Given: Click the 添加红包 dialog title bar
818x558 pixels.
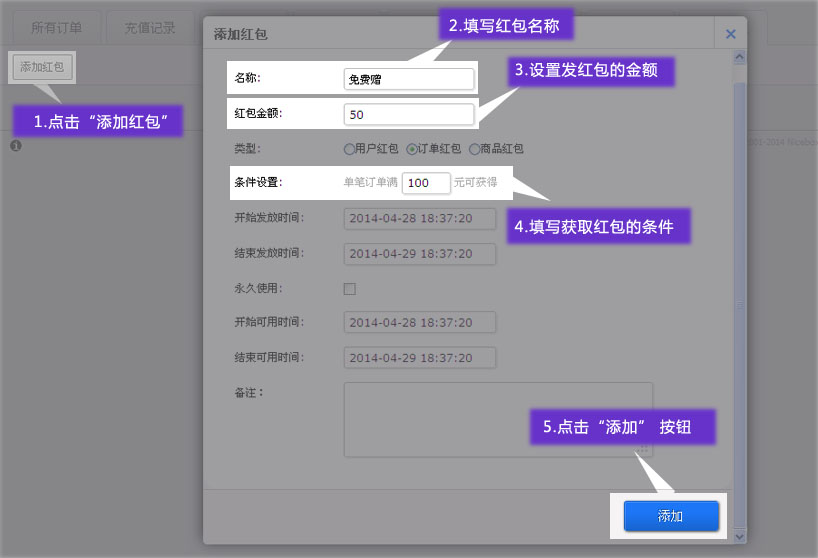Looking at the screenshot, I should point(450,34).
